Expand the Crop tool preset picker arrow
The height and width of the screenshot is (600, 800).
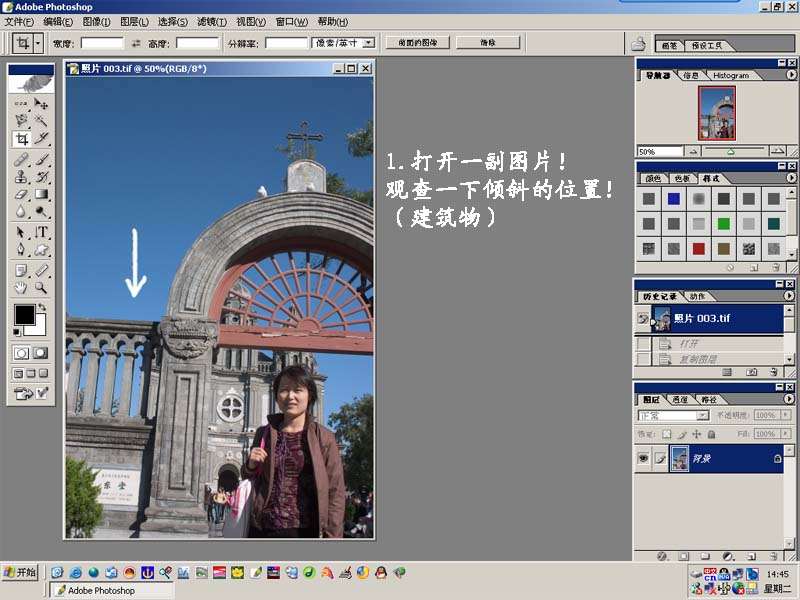click(38, 43)
